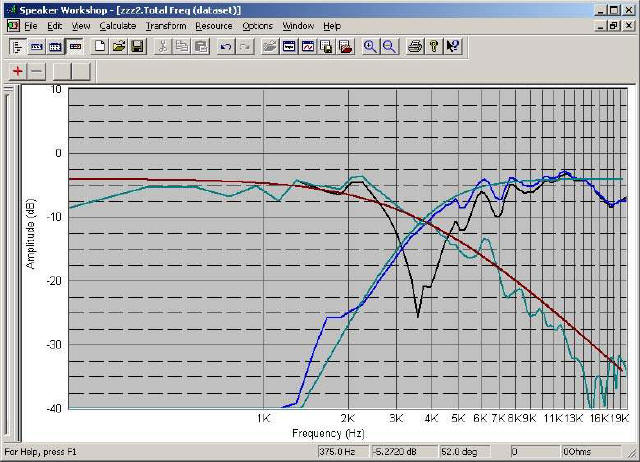Toggle the fourth pressed view-mode toolbar button
The height and width of the screenshot is (462, 640).
[x=74, y=46]
